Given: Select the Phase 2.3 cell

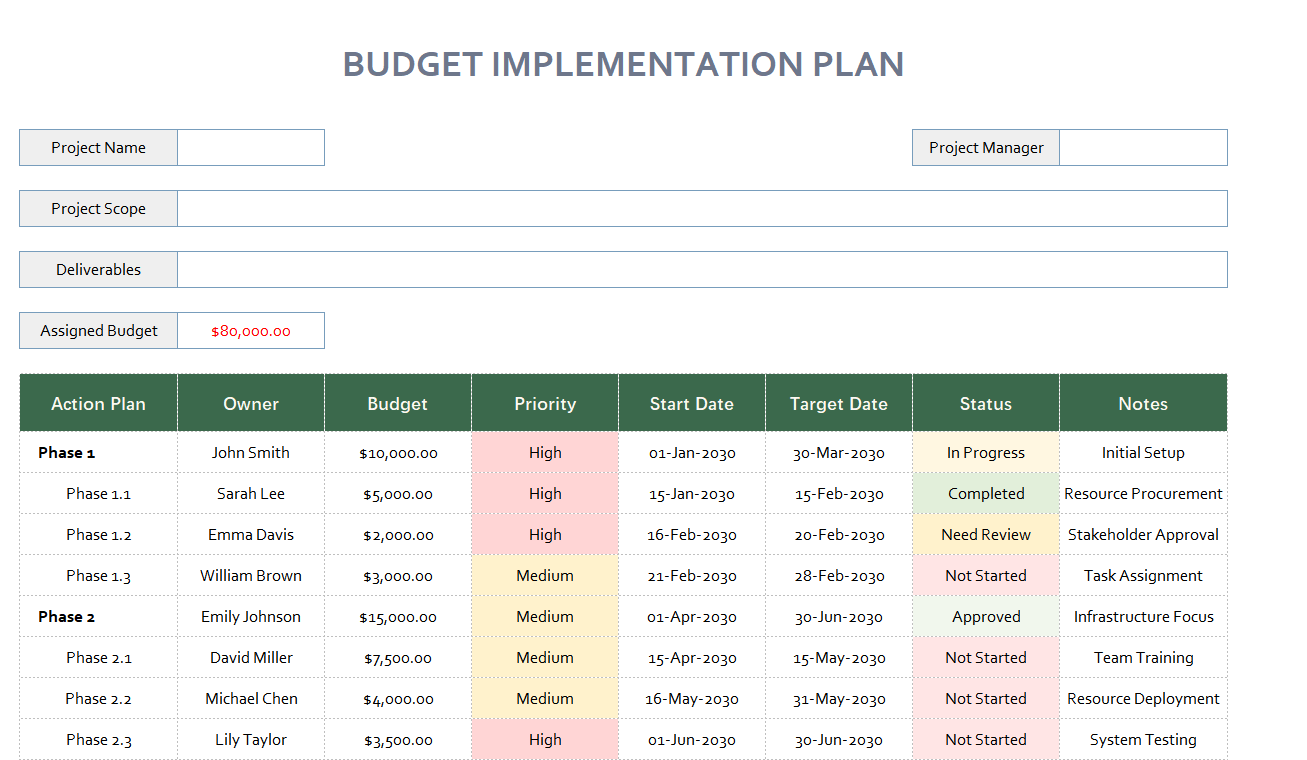Looking at the screenshot, I should [98, 739].
